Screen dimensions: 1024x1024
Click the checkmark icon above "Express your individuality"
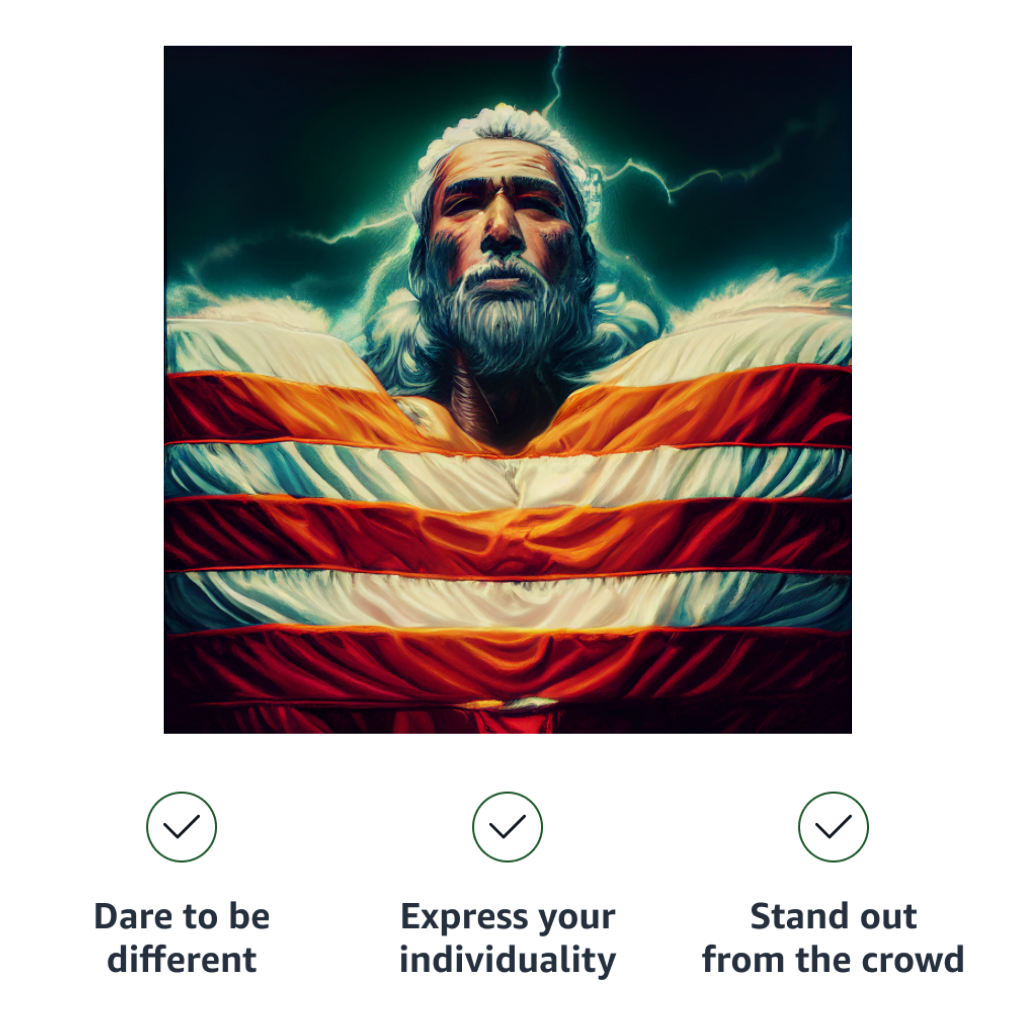click(507, 827)
